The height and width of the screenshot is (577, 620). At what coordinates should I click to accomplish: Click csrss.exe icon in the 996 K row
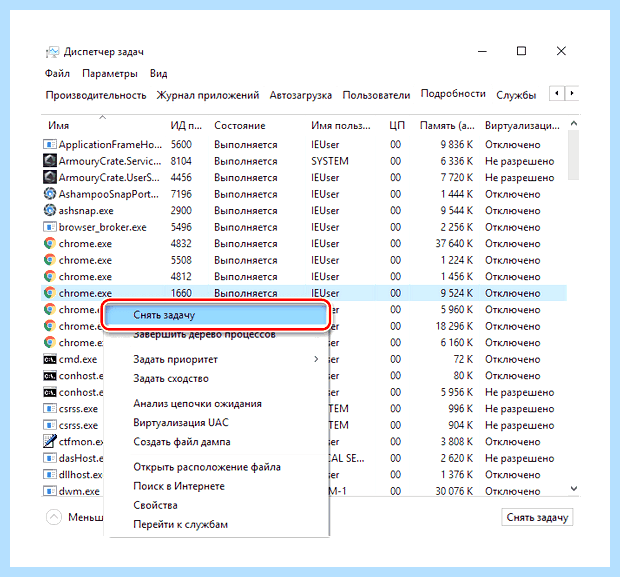pos(49,409)
